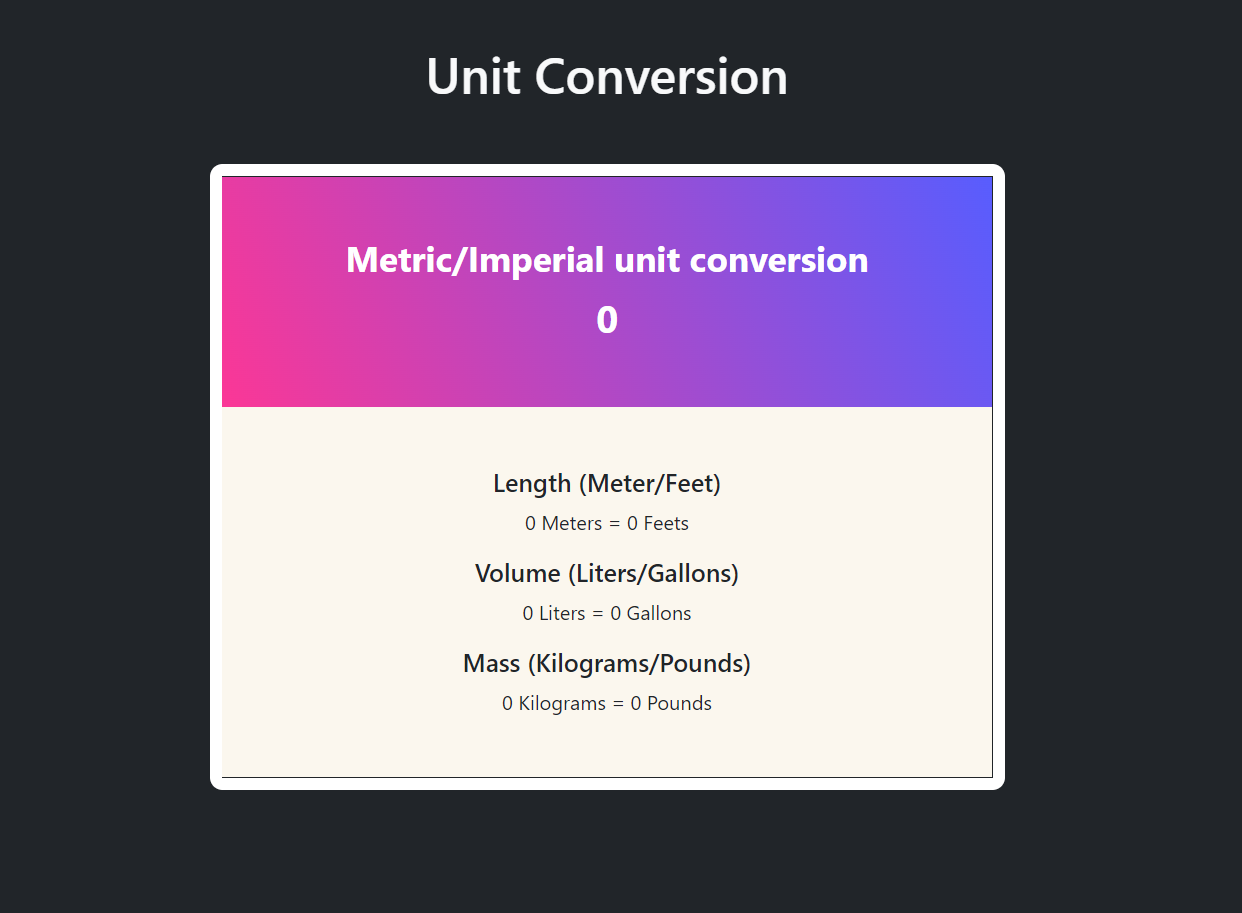Select the Length (Meter/Feet) heading
This screenshot has width=1242, height=913.
[606, 483]
